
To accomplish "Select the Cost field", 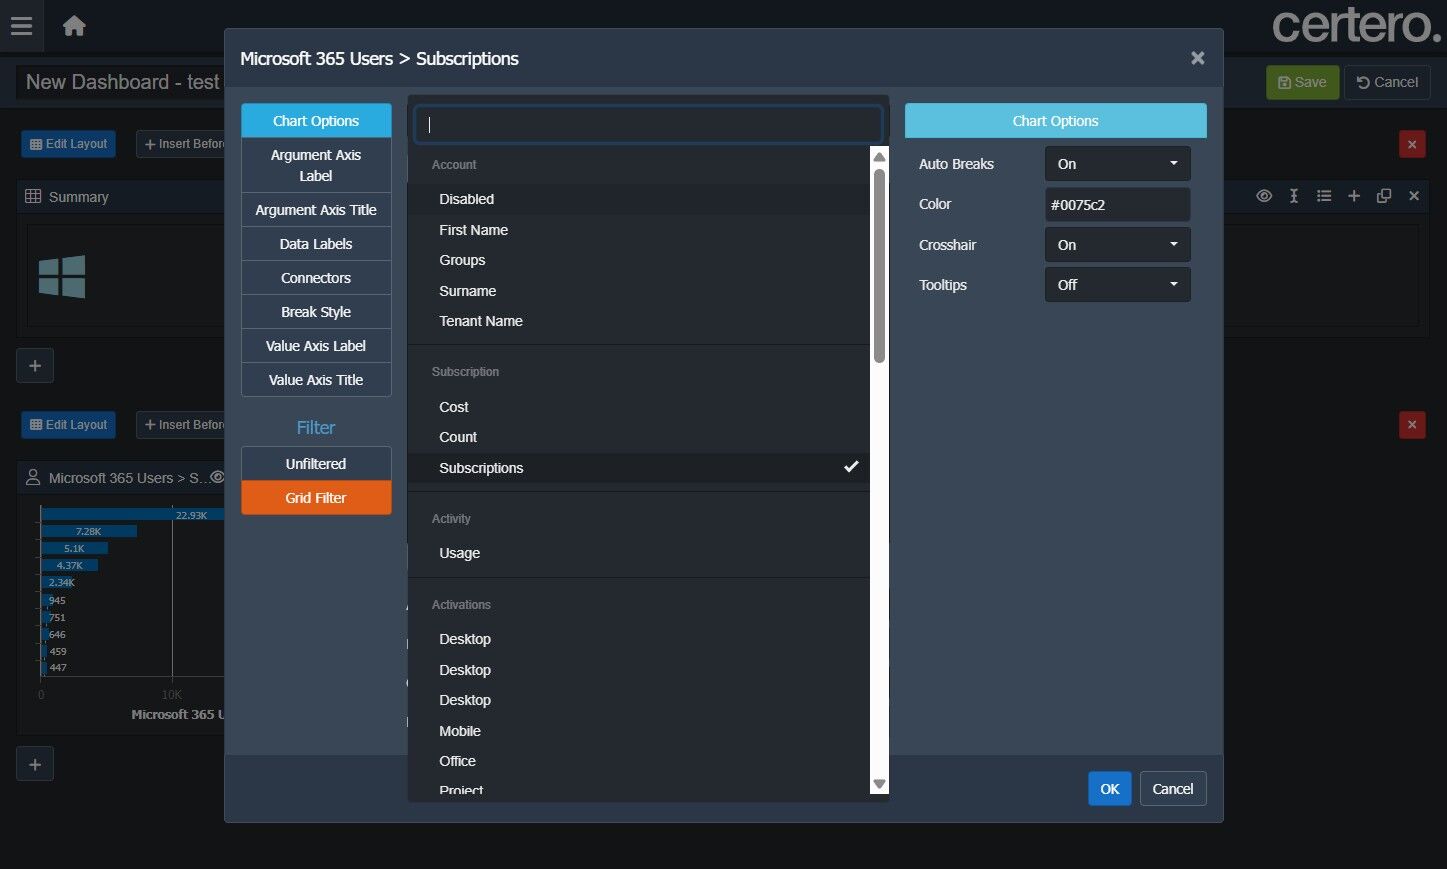I will click(x=638, y=407).
